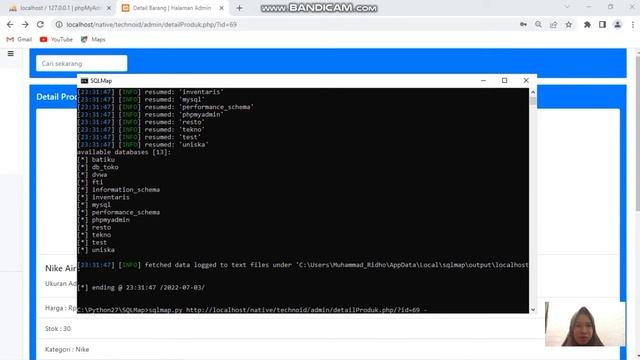Open YouTube bookmark
The image size is (640, 360).
point(56,39)
